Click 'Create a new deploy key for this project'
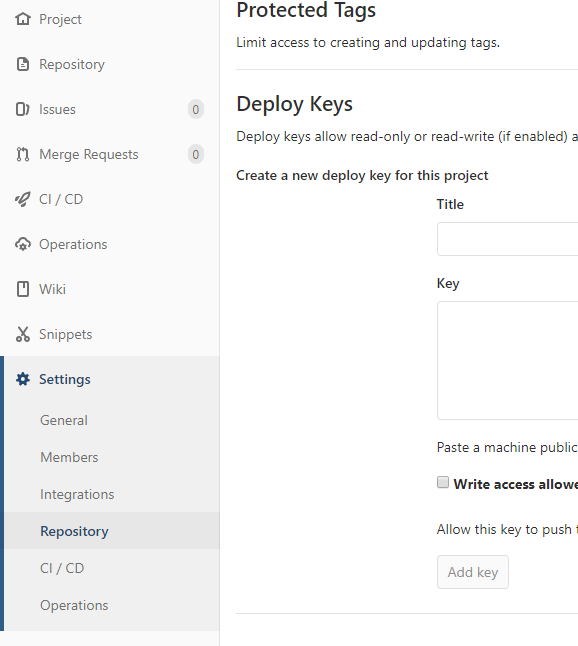Viewport: 578px width, 646px height. pos(362,176)
